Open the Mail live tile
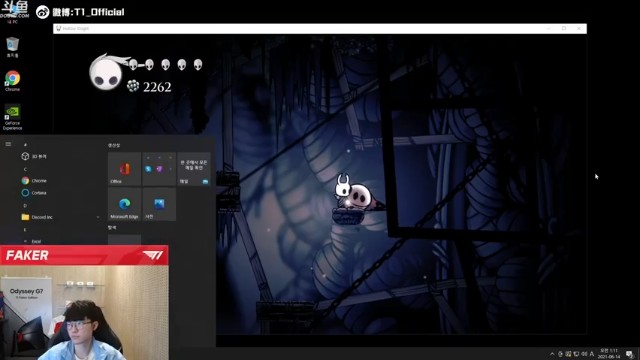This screenshot has width=640, height=360. [x=194, y=169]
